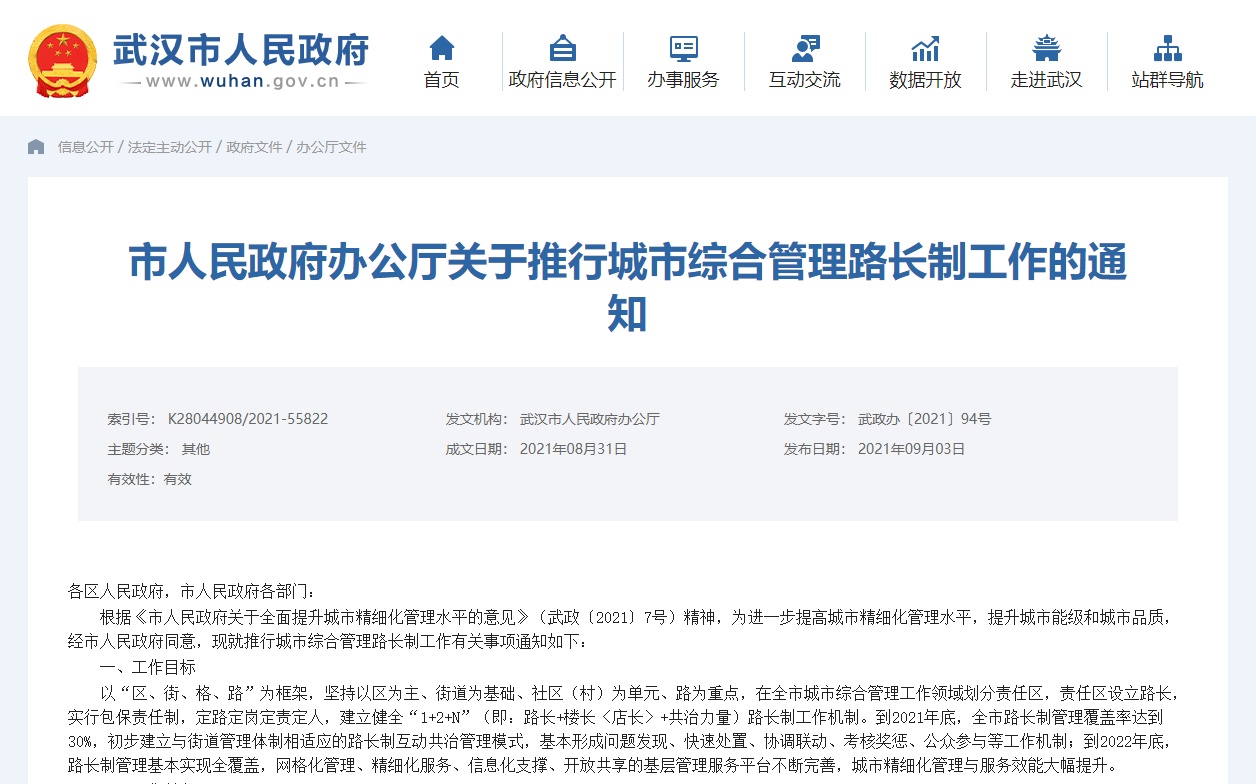The width and height of the screenshot is (1256, 784).
Task: Click the government information disclosure icon
Action: [x=562, y=47]
